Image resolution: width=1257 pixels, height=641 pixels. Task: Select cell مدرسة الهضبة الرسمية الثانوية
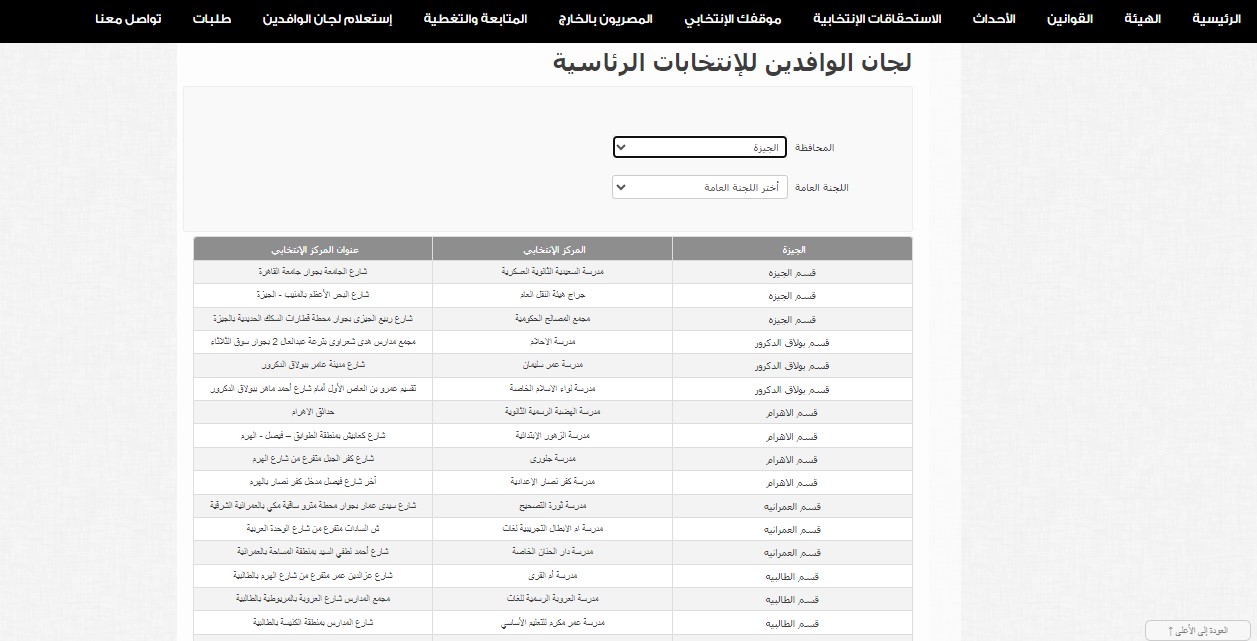[553, 412]
